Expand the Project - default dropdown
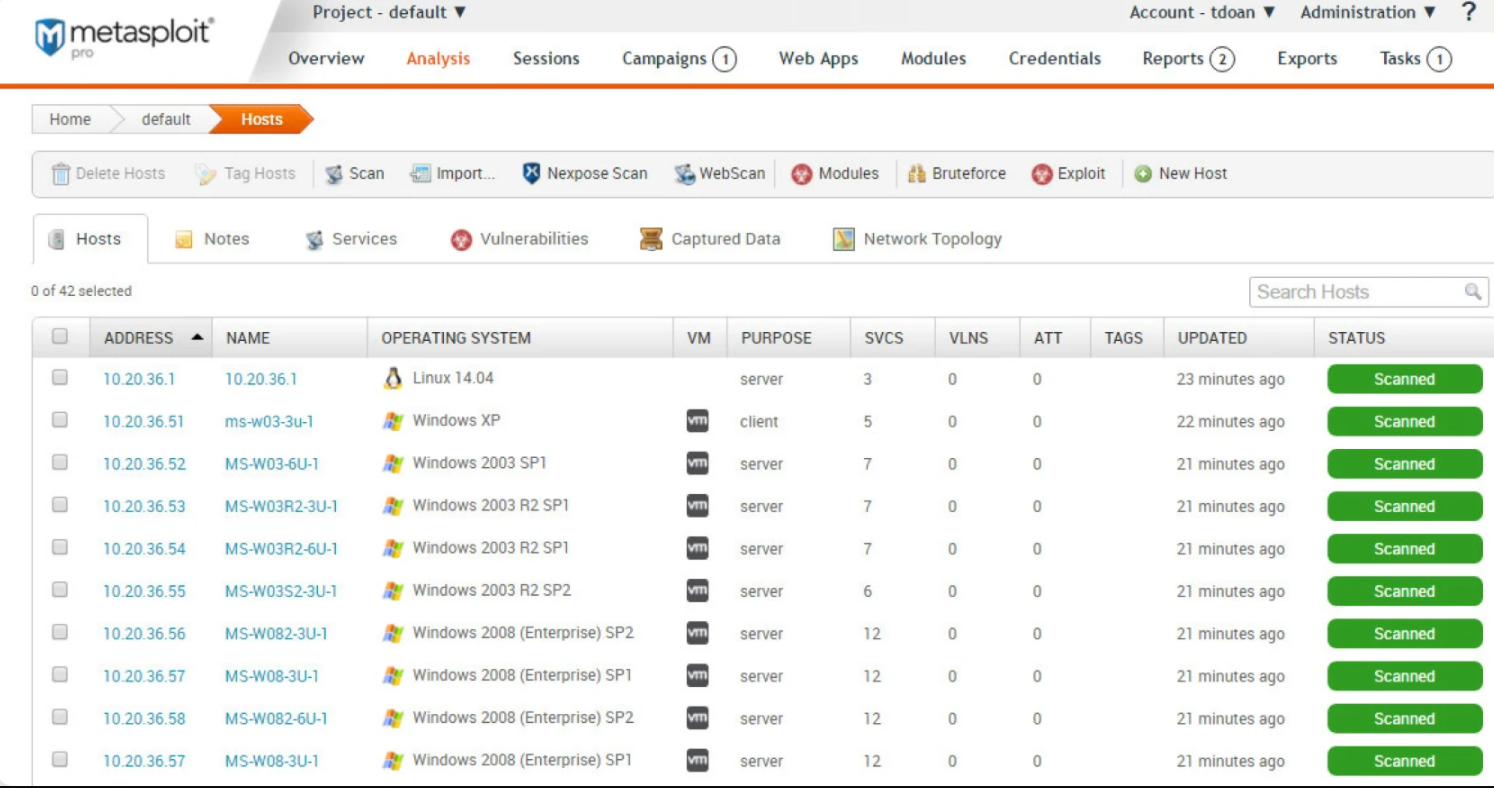The width and height of the screenshot is (1494, 788). click(x=389, y=13)
